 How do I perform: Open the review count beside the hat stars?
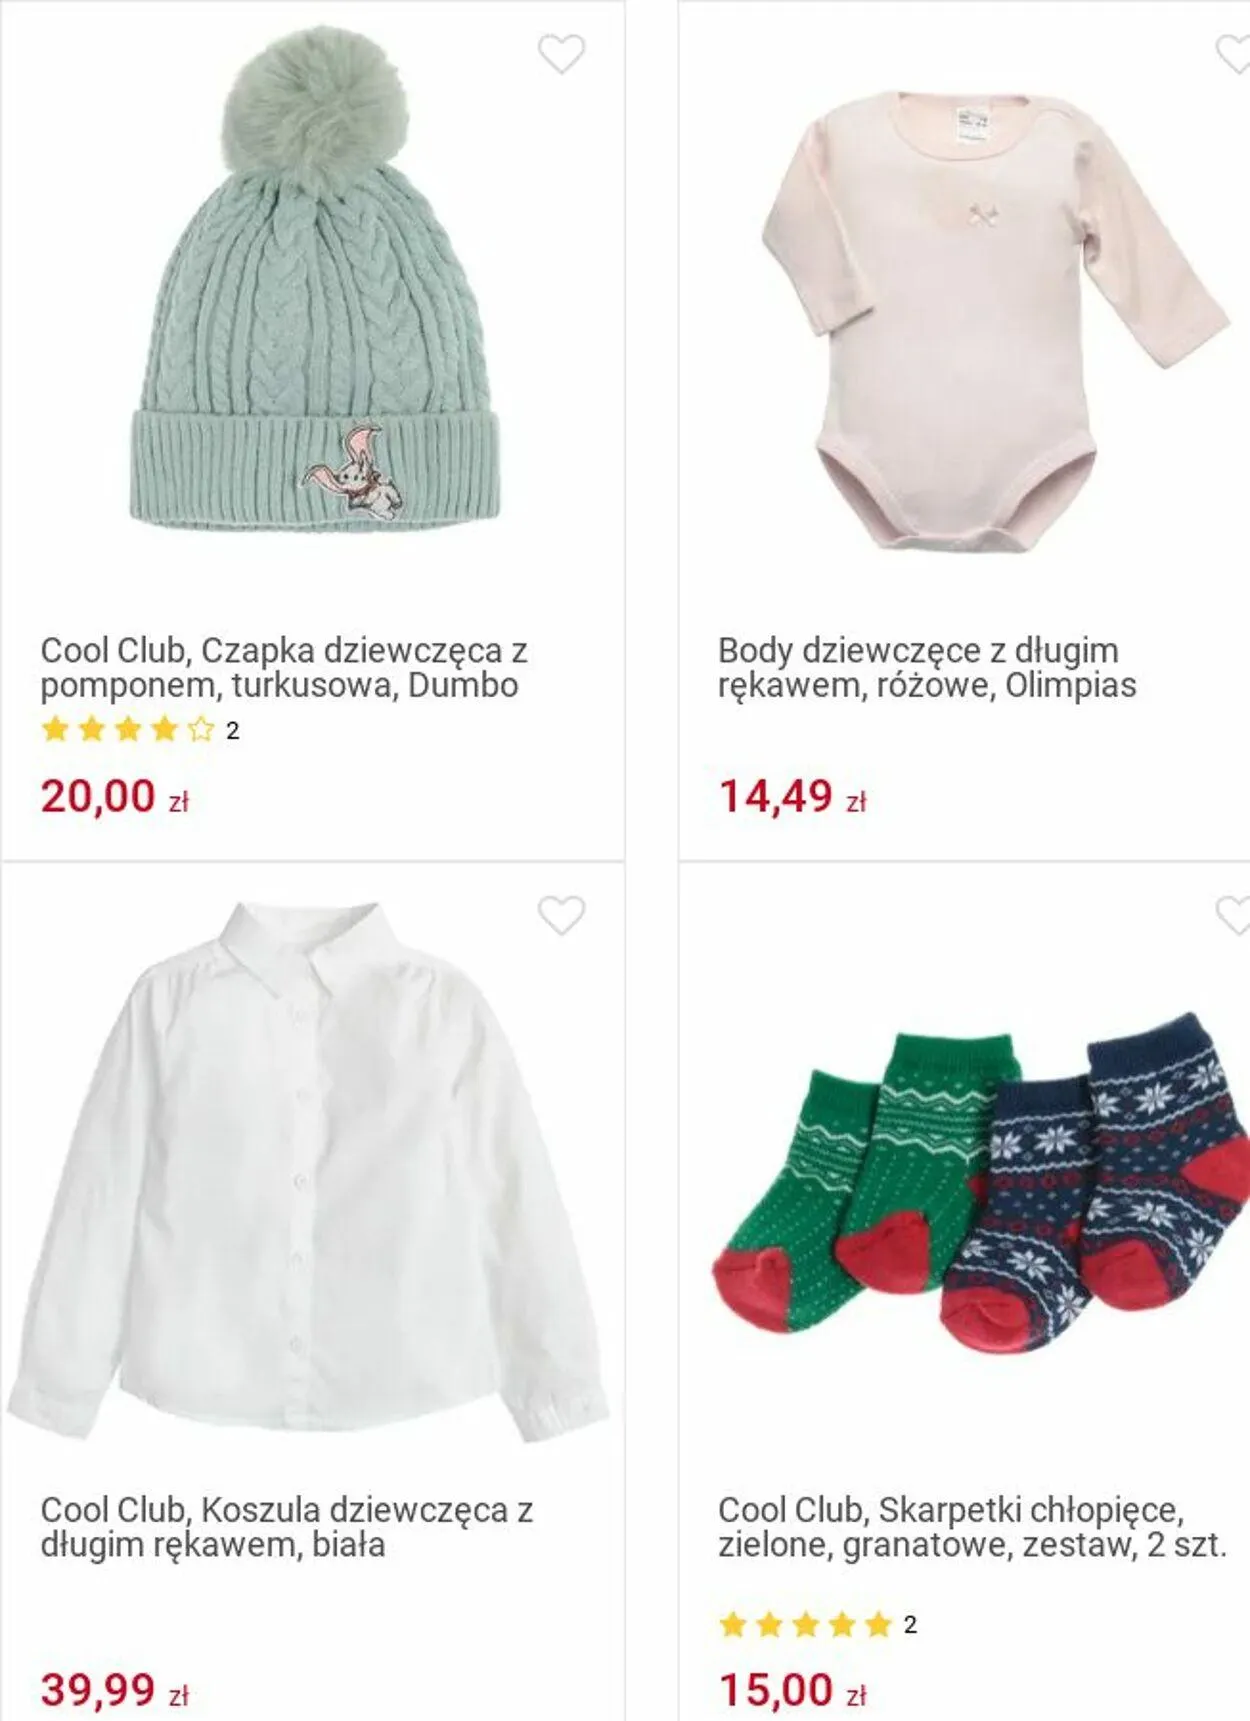(x=232, y=731)
